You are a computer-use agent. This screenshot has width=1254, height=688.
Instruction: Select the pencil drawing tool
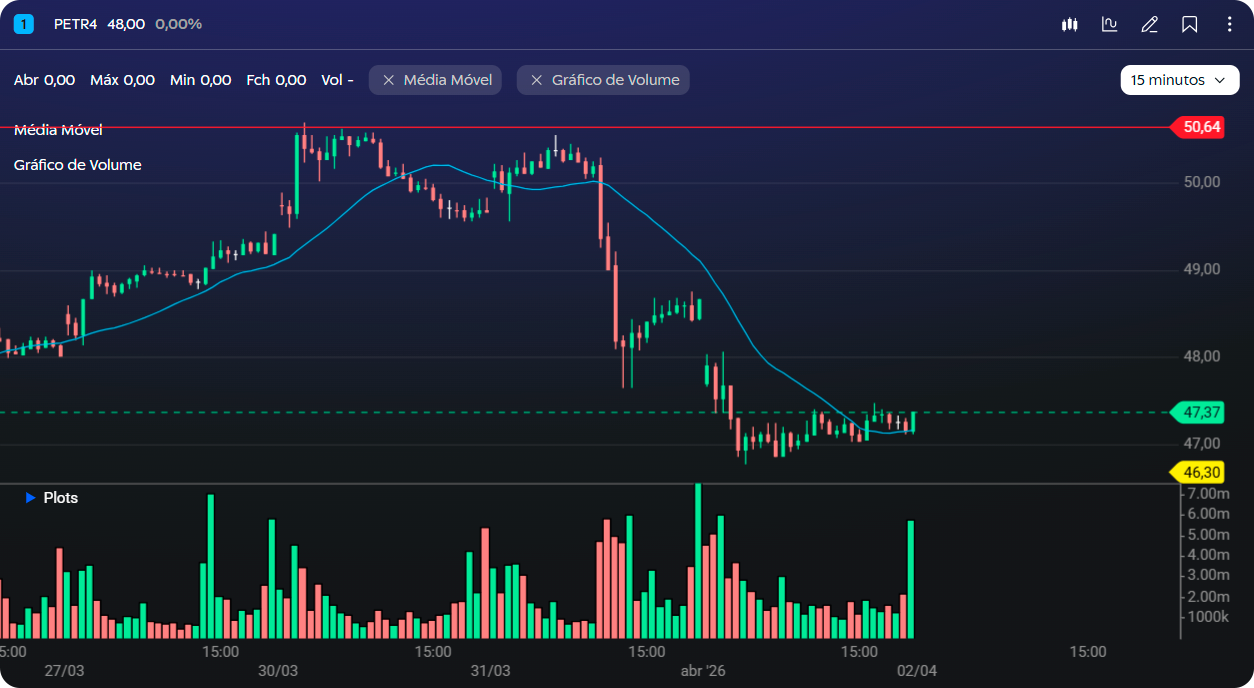tap(1149, 24)
